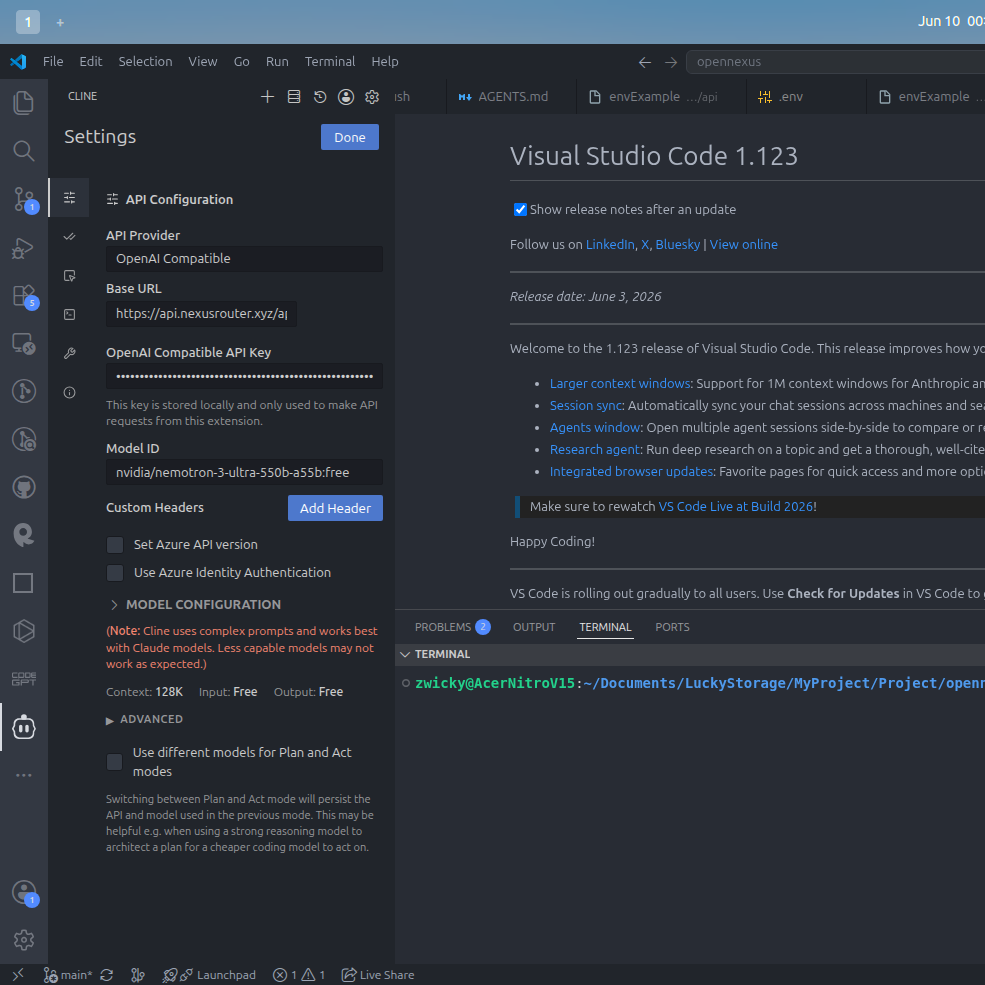985x985 pixels.
Task: Open the CodeGPT view in activity bar
Action: 24,679
